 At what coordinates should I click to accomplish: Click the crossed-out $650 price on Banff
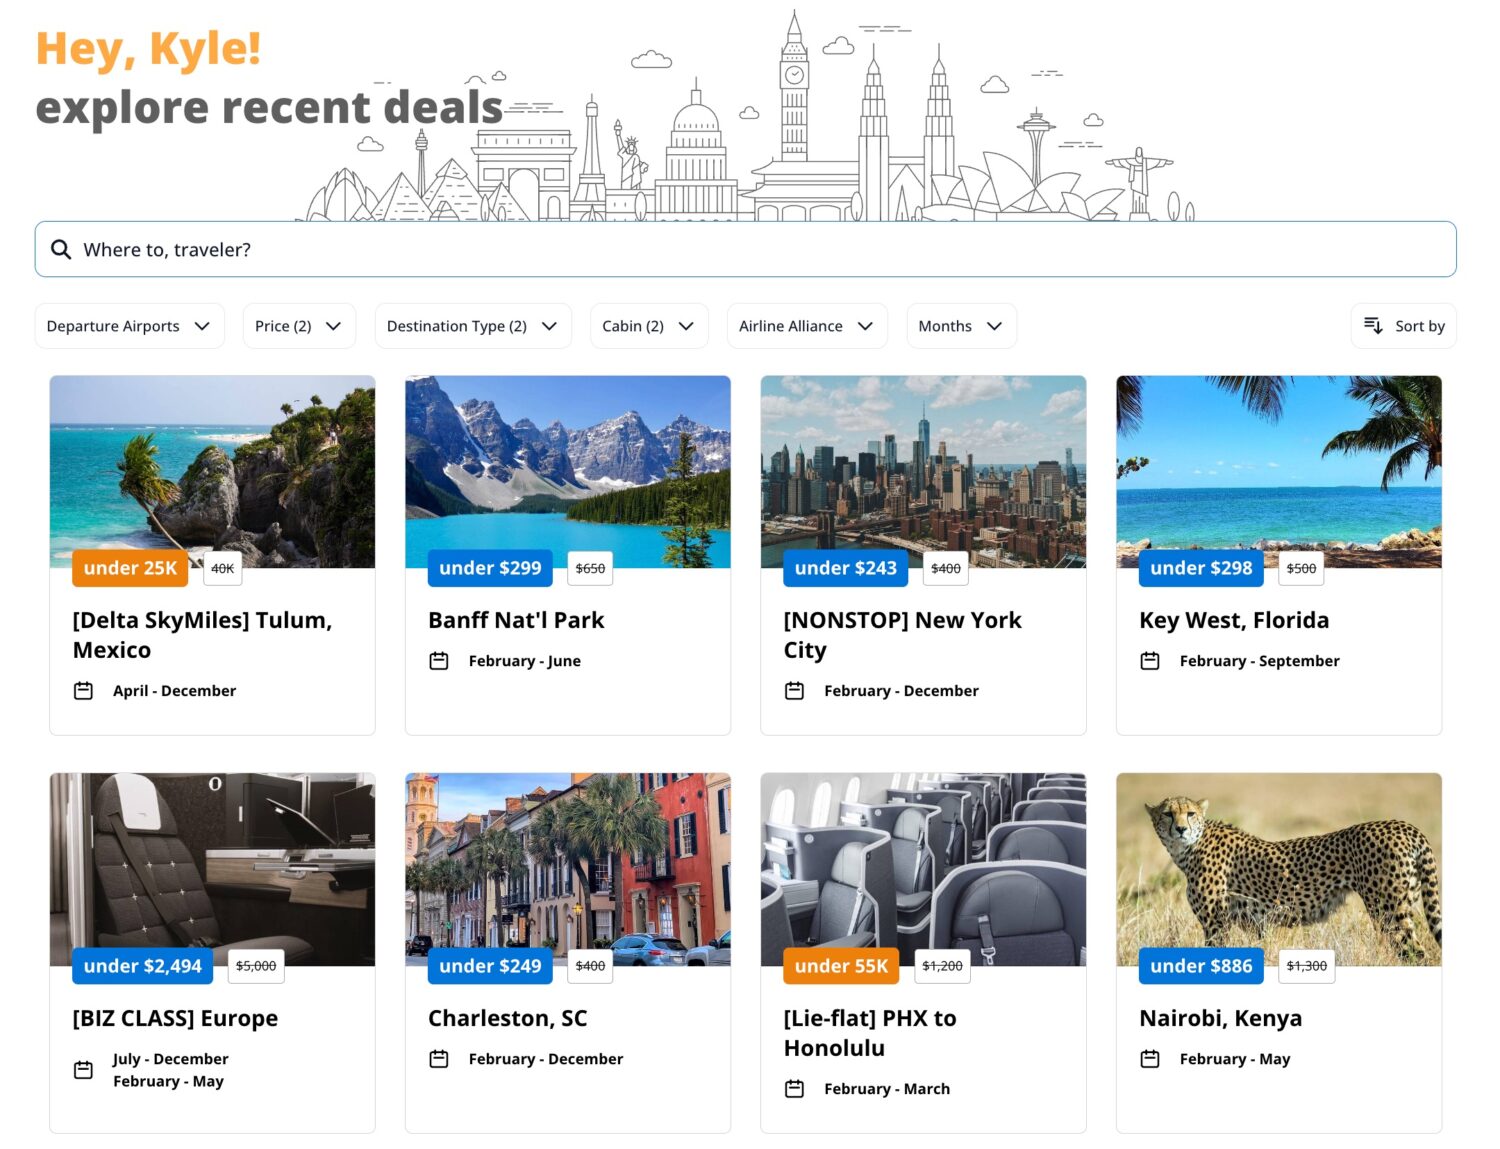(x=590, y=568)
